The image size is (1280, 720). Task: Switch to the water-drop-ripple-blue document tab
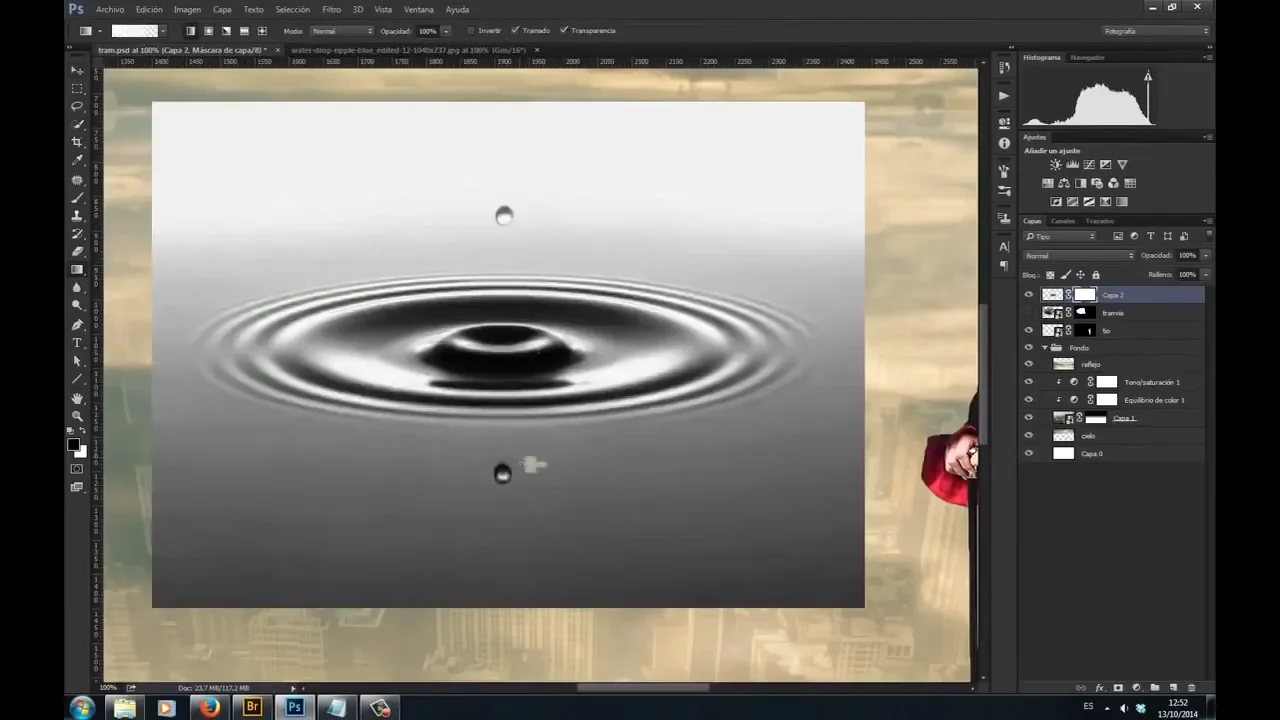point(409,50)
